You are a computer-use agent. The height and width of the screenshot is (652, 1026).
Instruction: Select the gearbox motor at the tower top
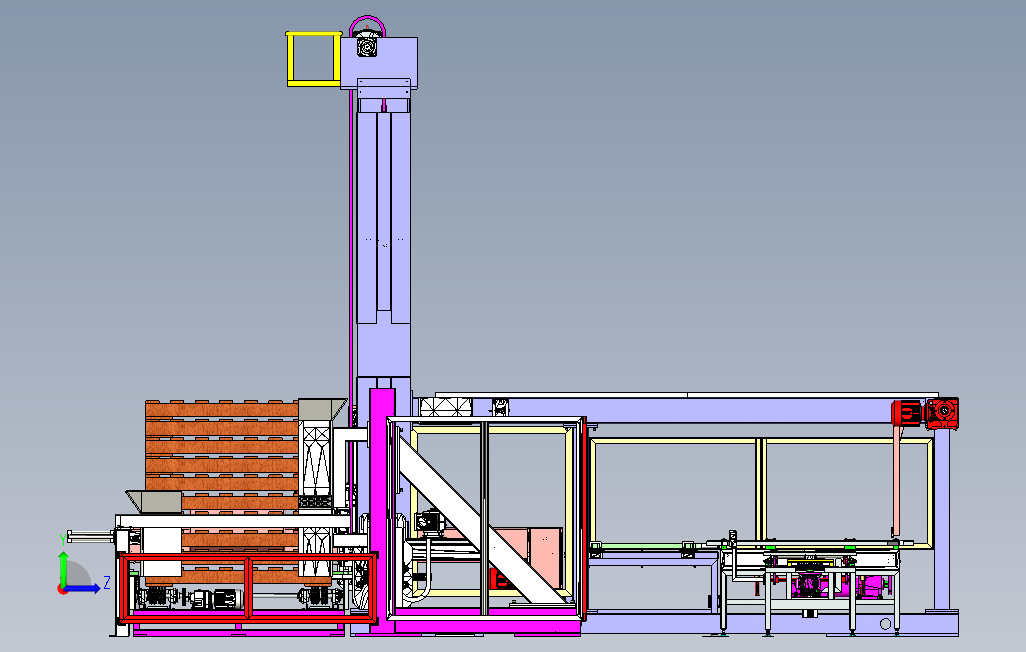tap(367, 46)
